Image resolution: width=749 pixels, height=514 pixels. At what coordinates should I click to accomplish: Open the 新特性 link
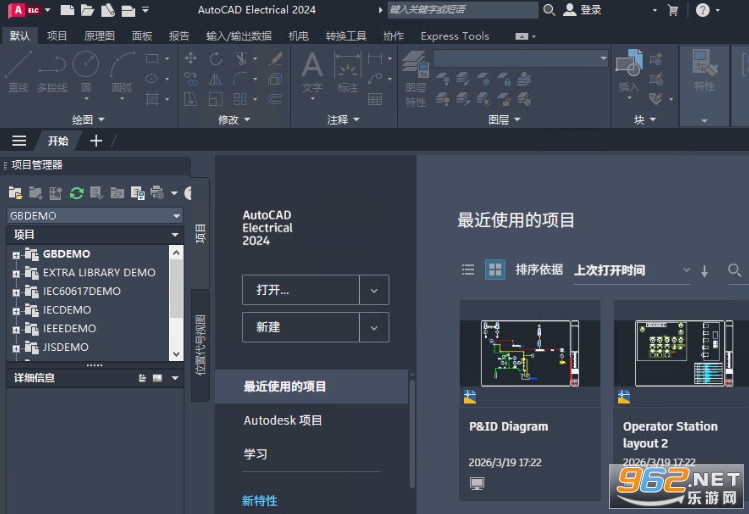[259, 501]
